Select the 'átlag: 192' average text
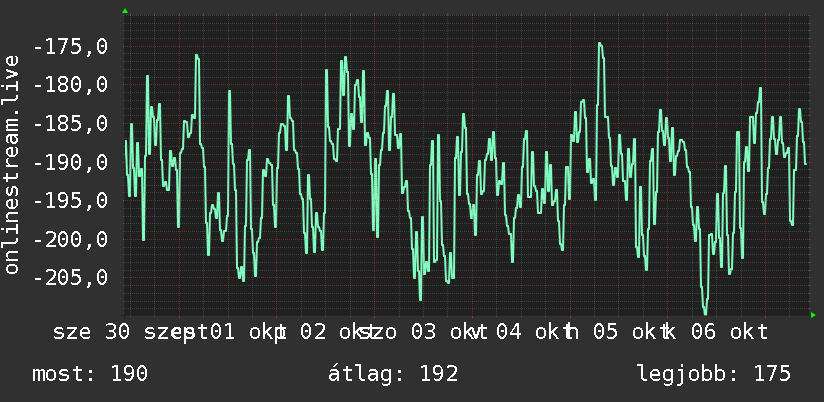824x402 pixels. point(393,374)
